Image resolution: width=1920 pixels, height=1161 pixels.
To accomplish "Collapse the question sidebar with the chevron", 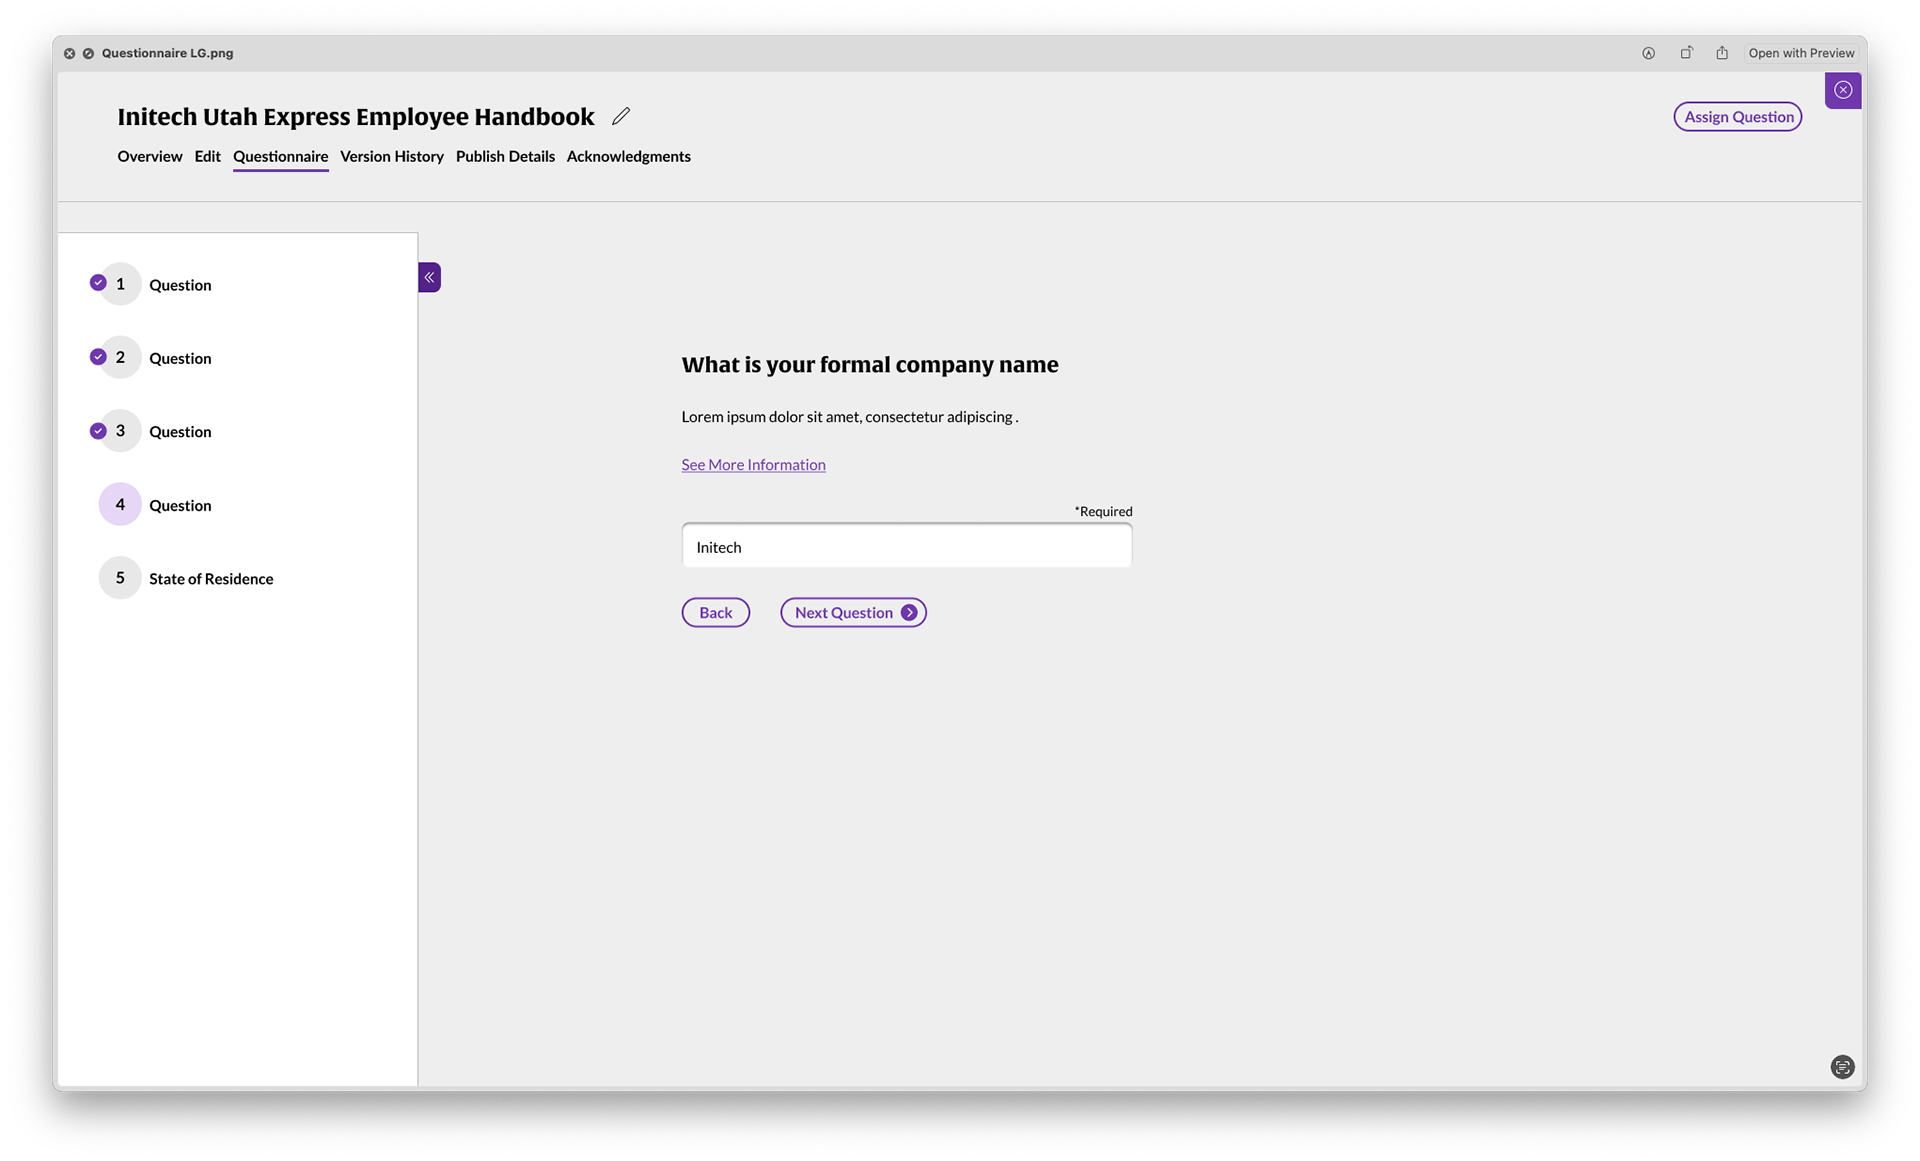I will coord(429,277).
